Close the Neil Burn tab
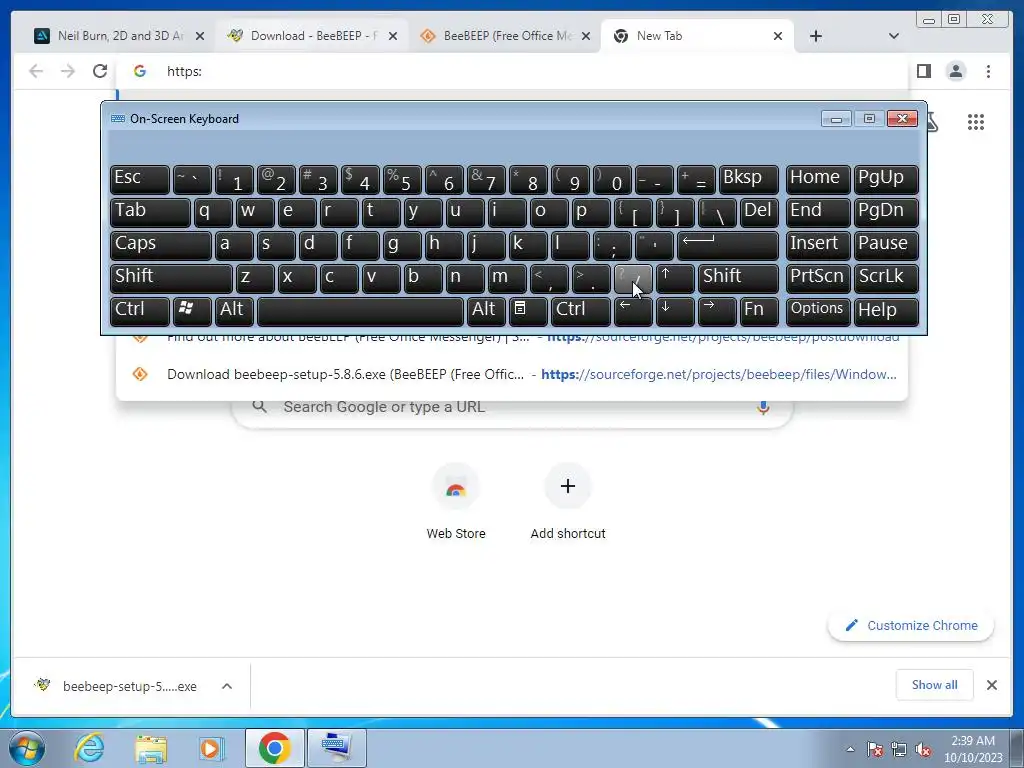The height and width of the screenshot is (768, 1024). pos(200,36)
